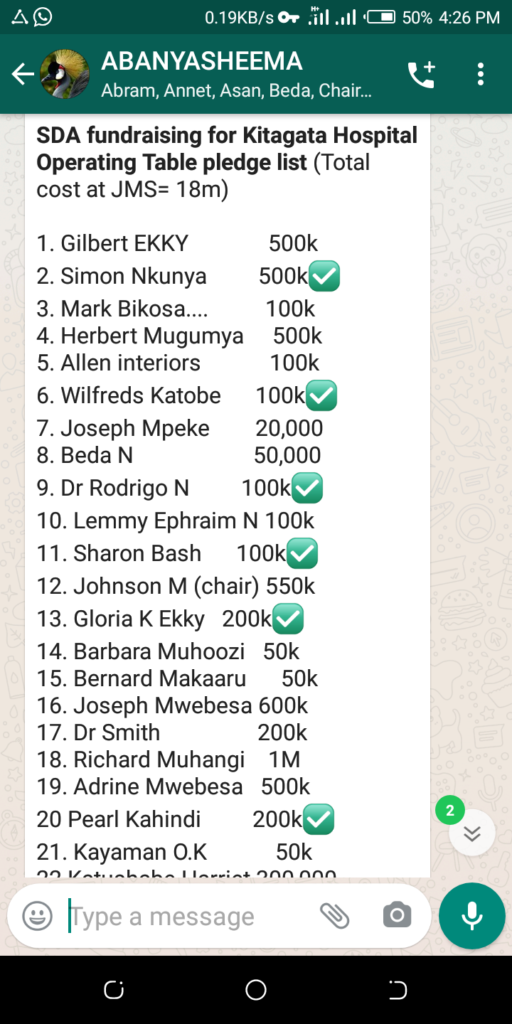Tap the paperclip attachment icon
The image size is (512, 1024).
click(x=335, y=916)
